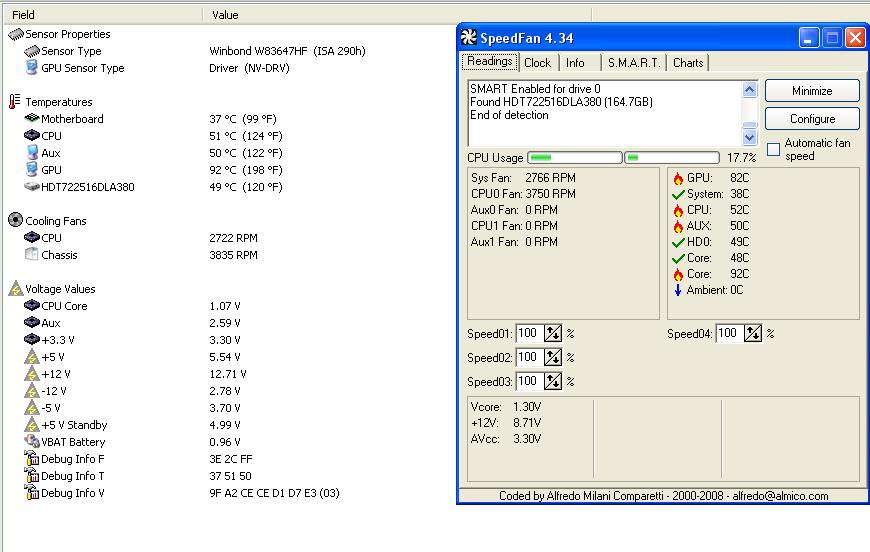Screen dimensions: 870x552
Task: Click the -12 V voltage icon
Action: tap(32, 391)
